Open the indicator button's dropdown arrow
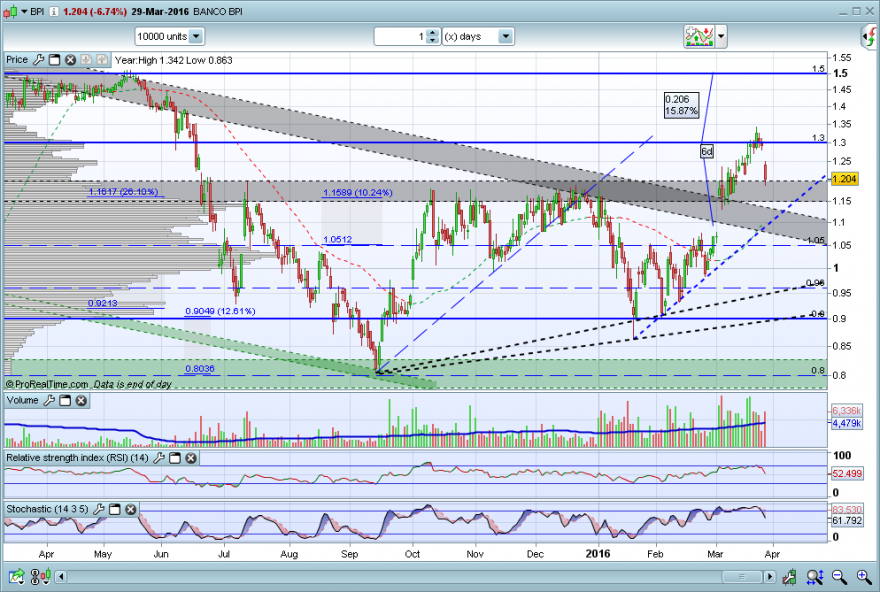 coord(721,37)
